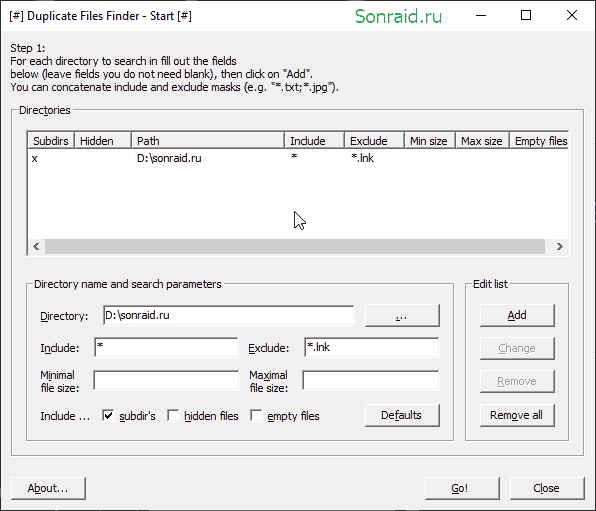Open the About... dialog
This screenshot has width=596, height=511.
[x=48, y=488]
